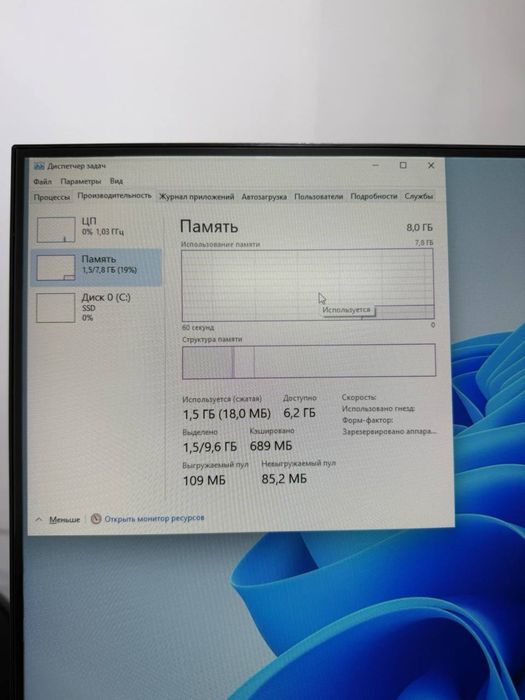Select the Диск 0 (C:) item
The height and width of the screenshot is (700, 525).
pyautogui.click(x=96, y=307)
